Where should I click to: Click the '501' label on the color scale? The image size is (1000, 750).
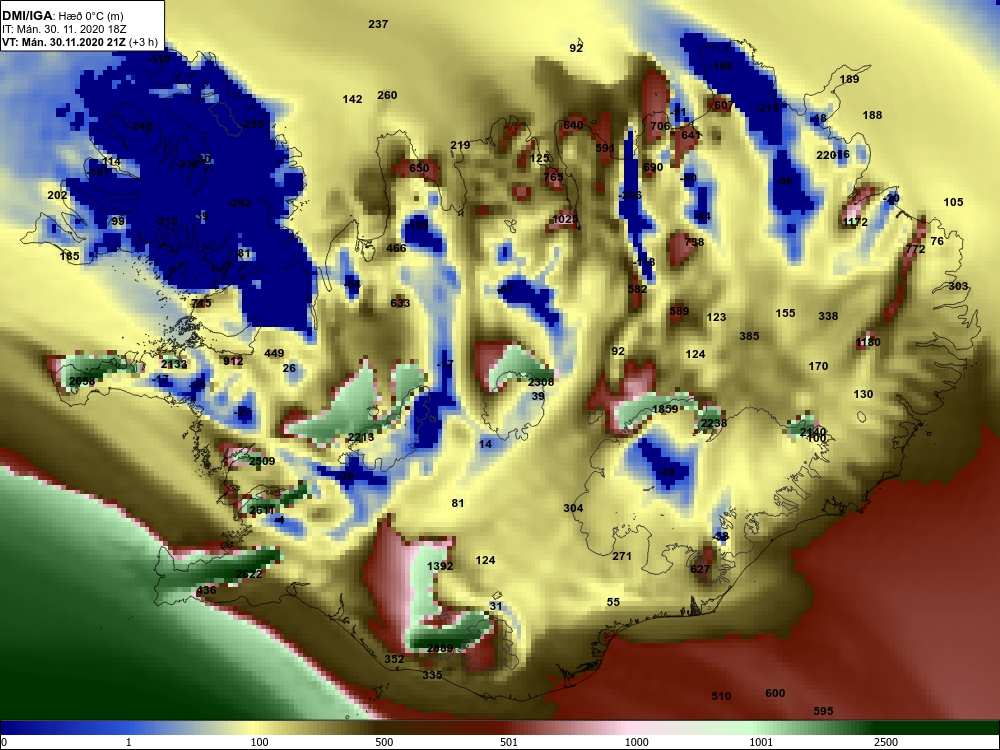pyautogui.click(x=509, y=742)
